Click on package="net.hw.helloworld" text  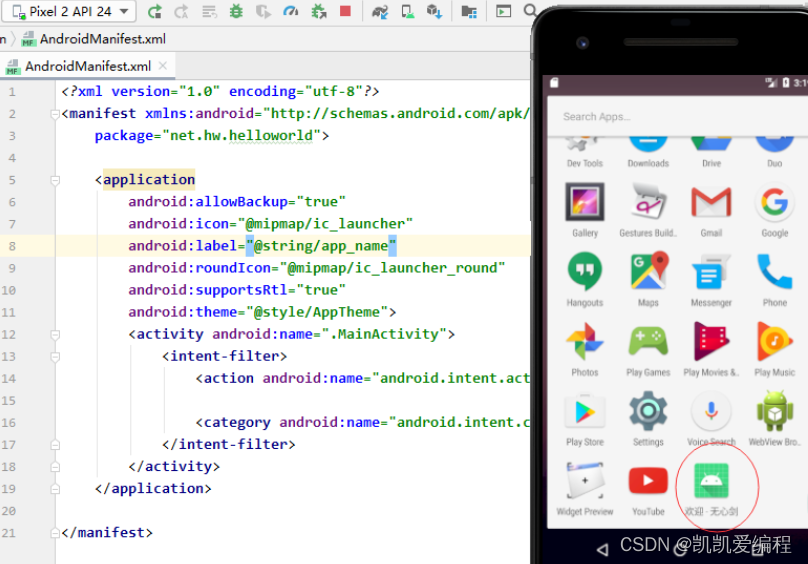(x=208, y=136)
